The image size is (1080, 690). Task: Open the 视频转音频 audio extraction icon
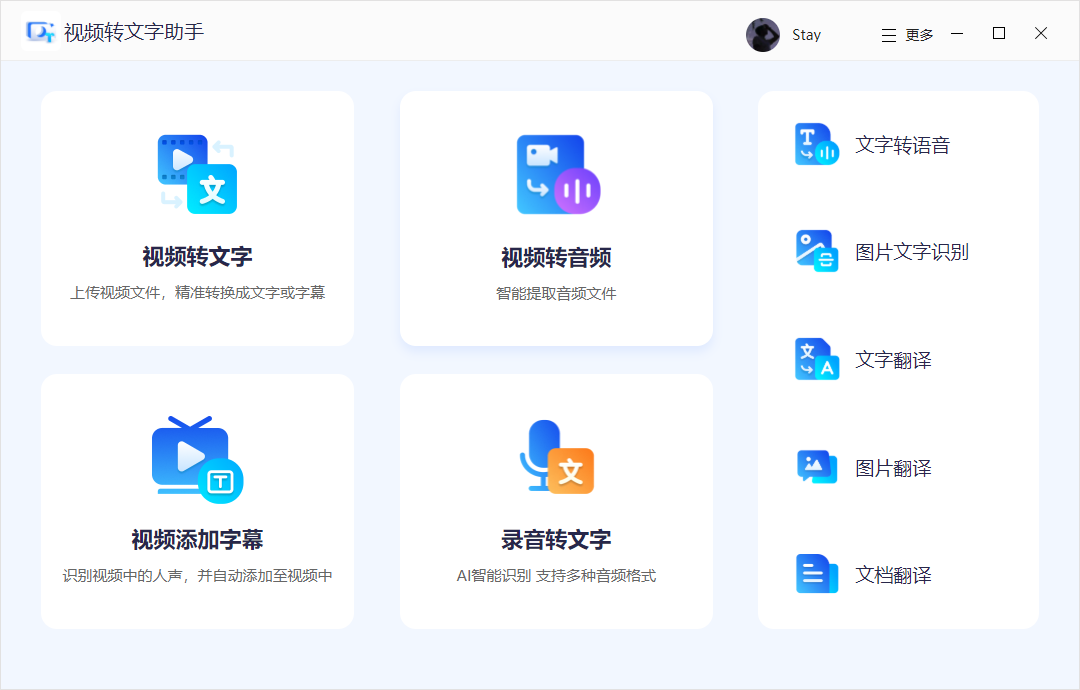[x=556, y=176]
